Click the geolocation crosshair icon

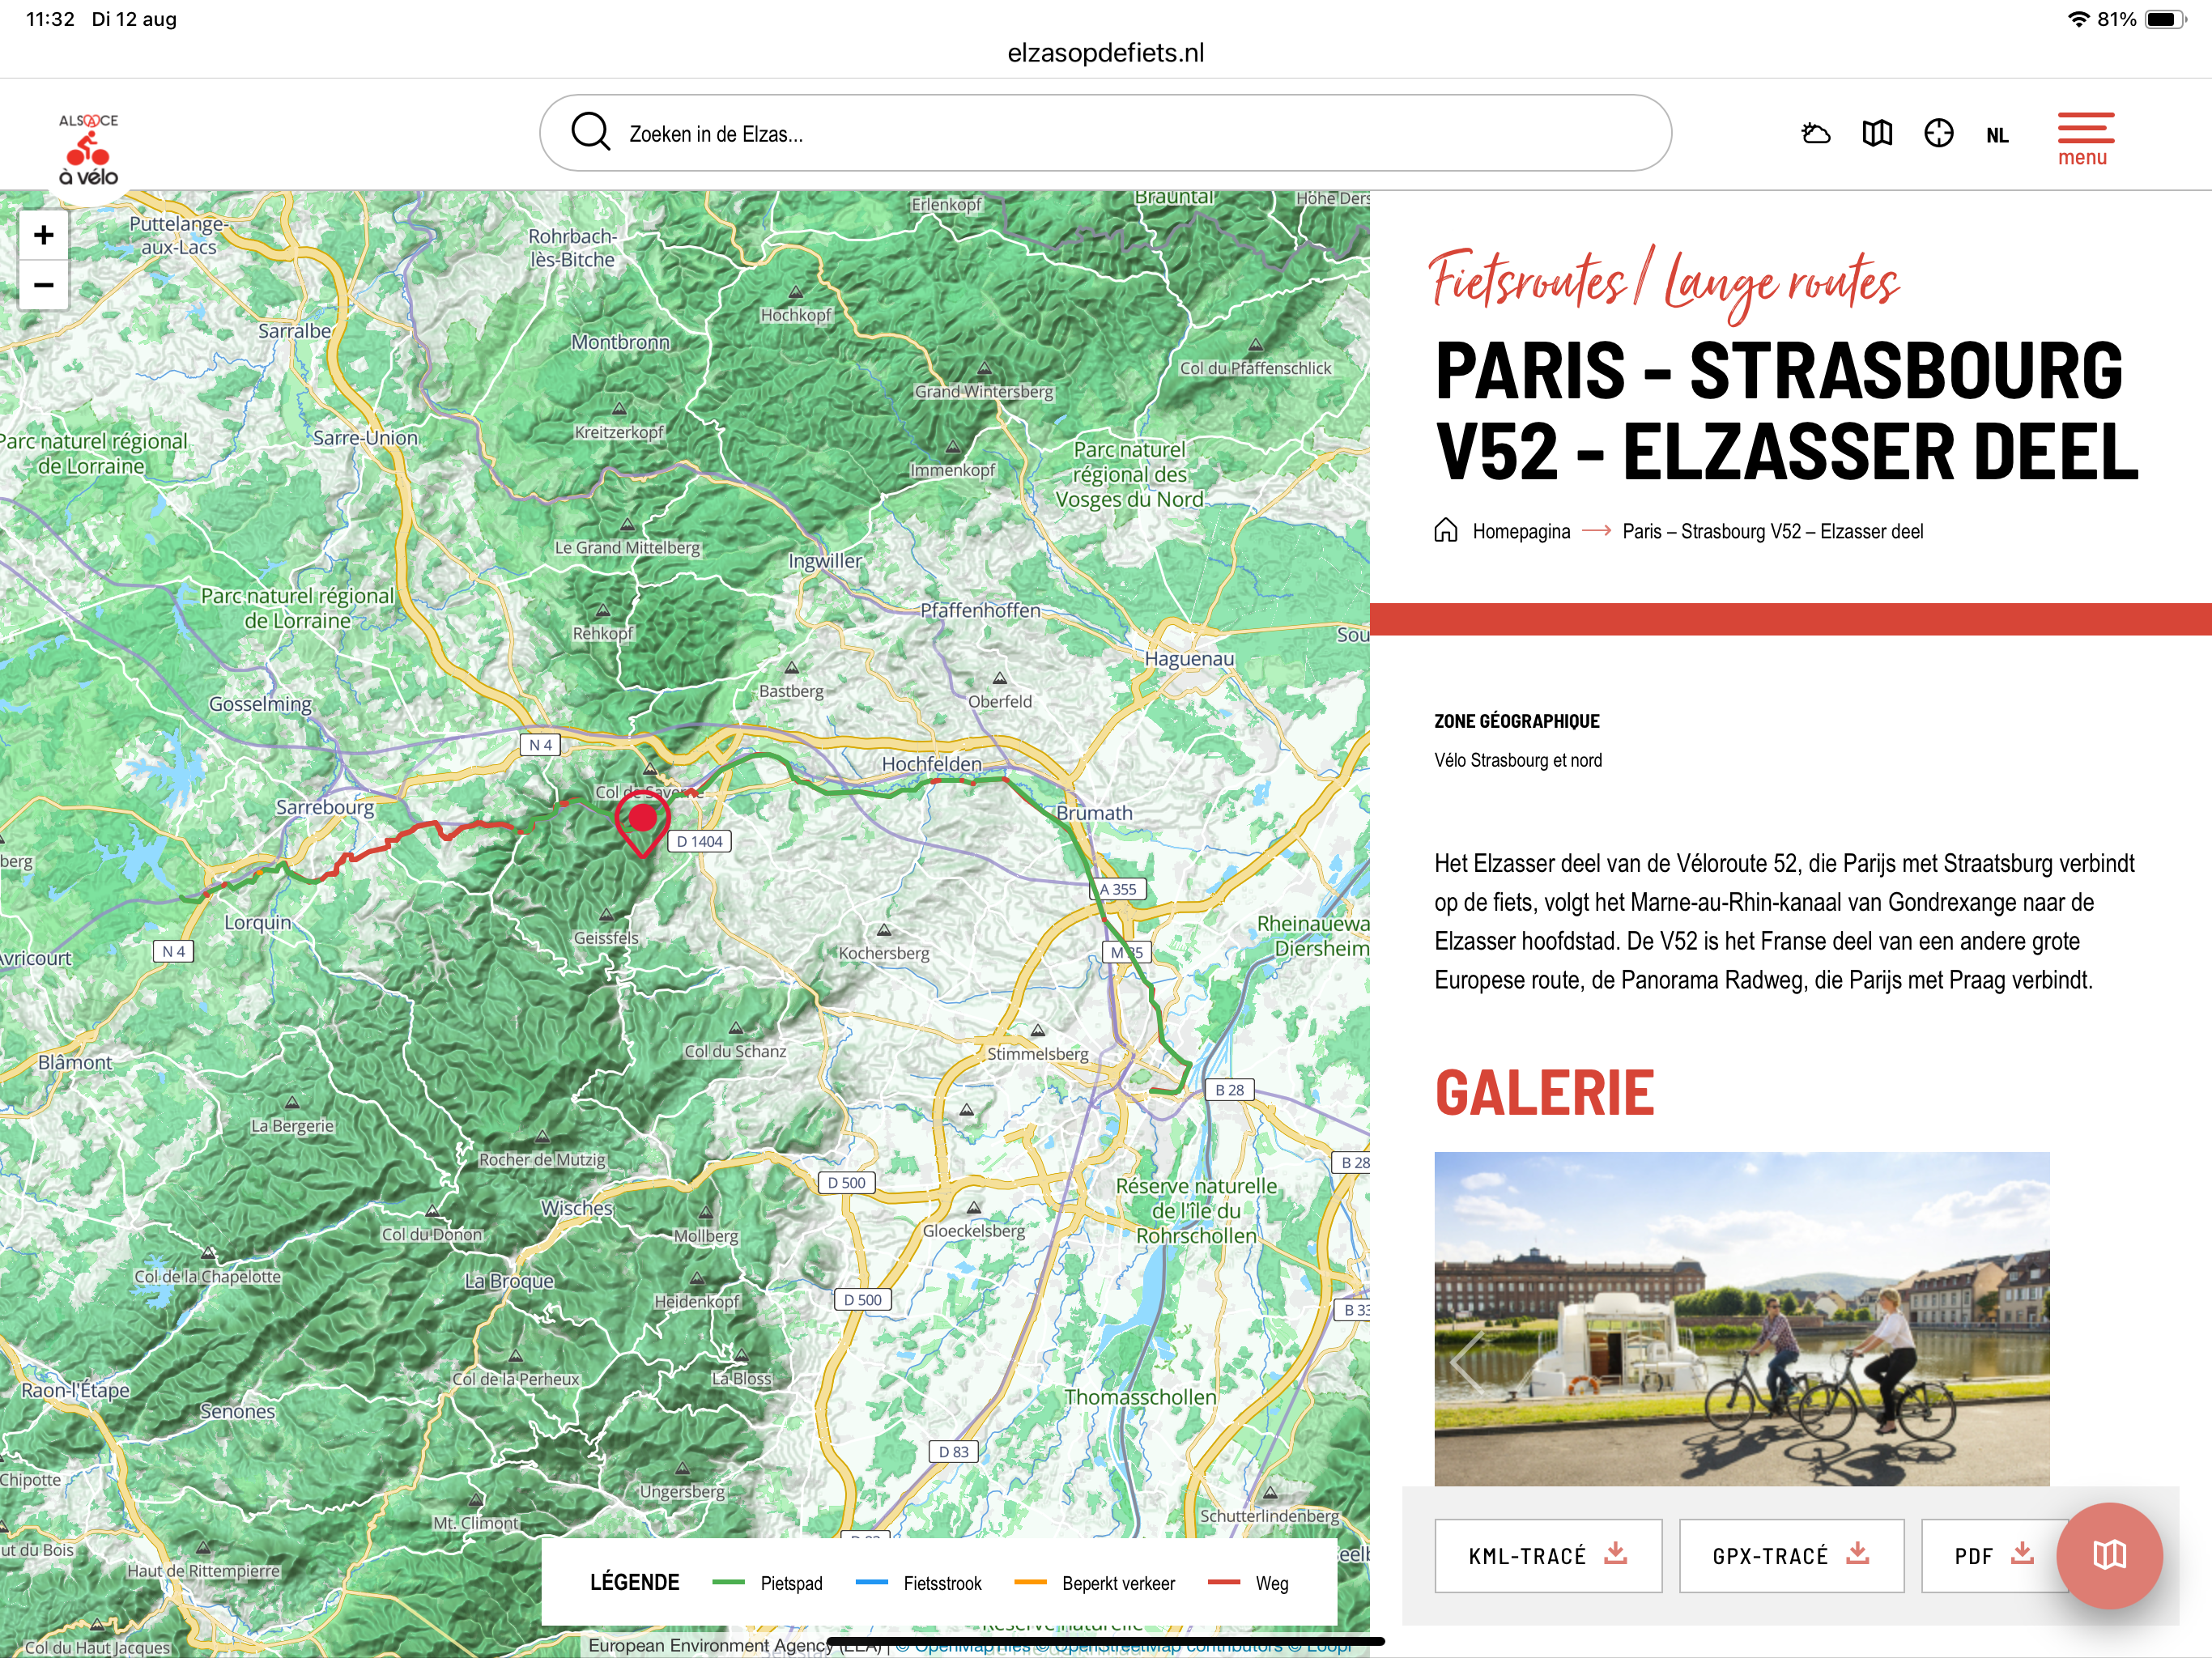(x=1938, y=133)
